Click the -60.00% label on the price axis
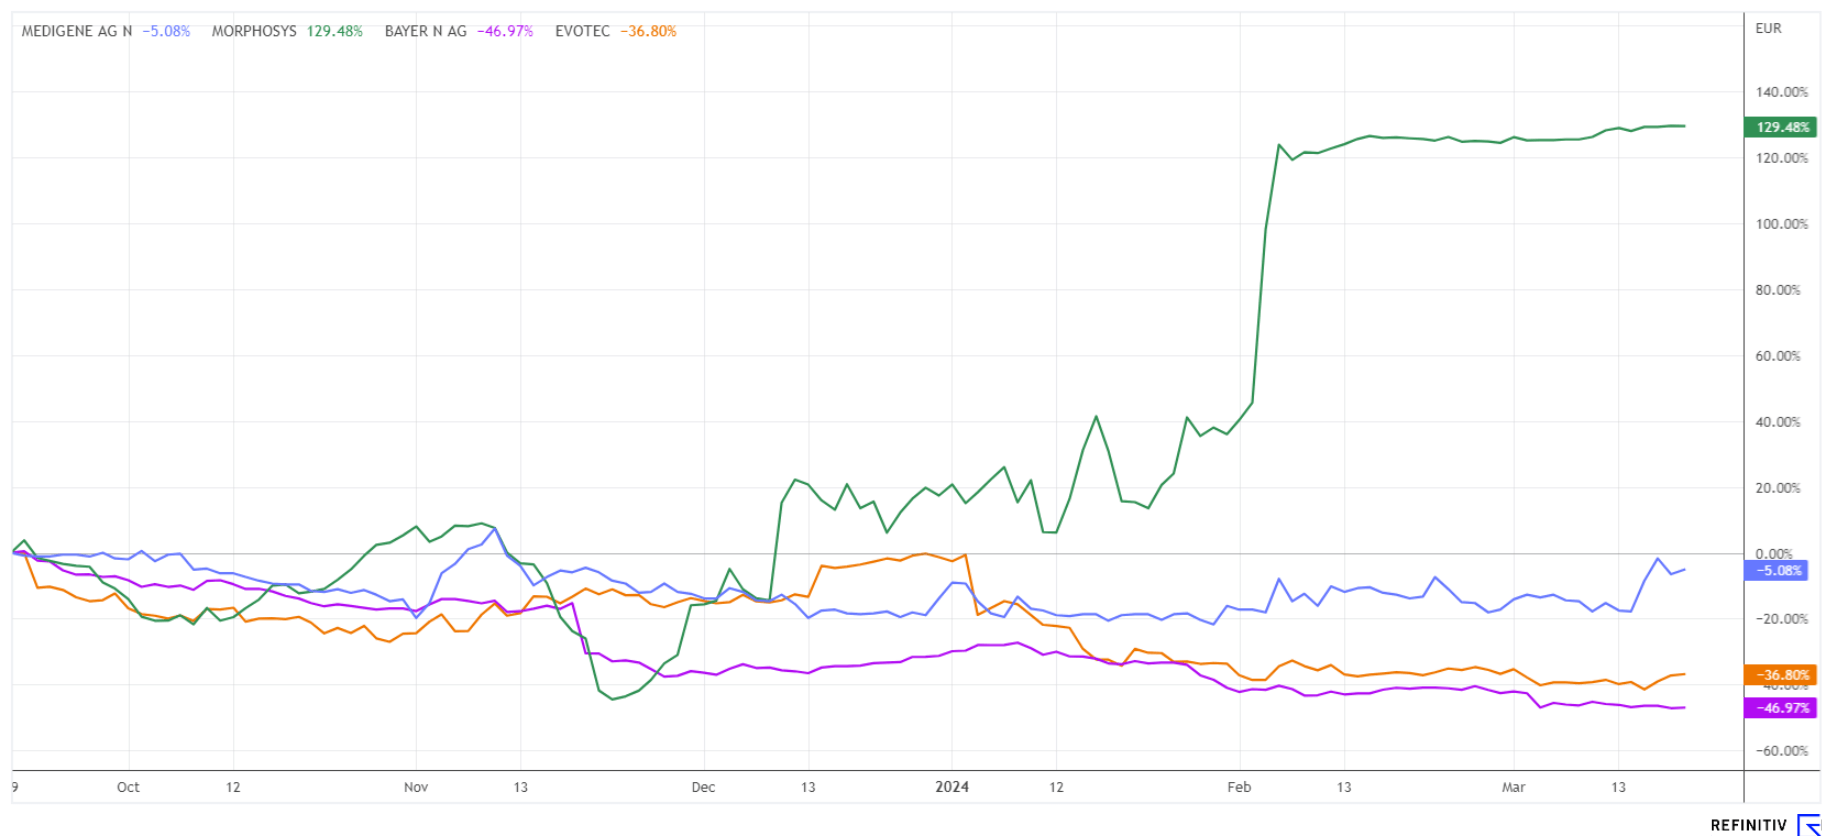Screen dimensions: 1832x836 [x=1781, y=751]
